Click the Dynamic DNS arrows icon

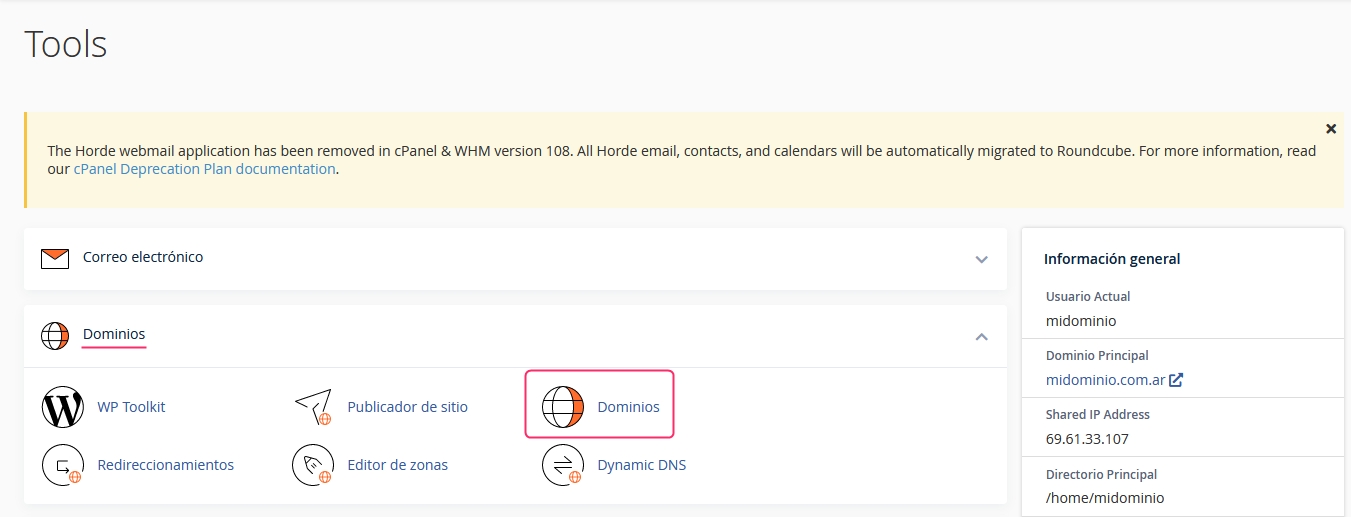coord(562,465)
